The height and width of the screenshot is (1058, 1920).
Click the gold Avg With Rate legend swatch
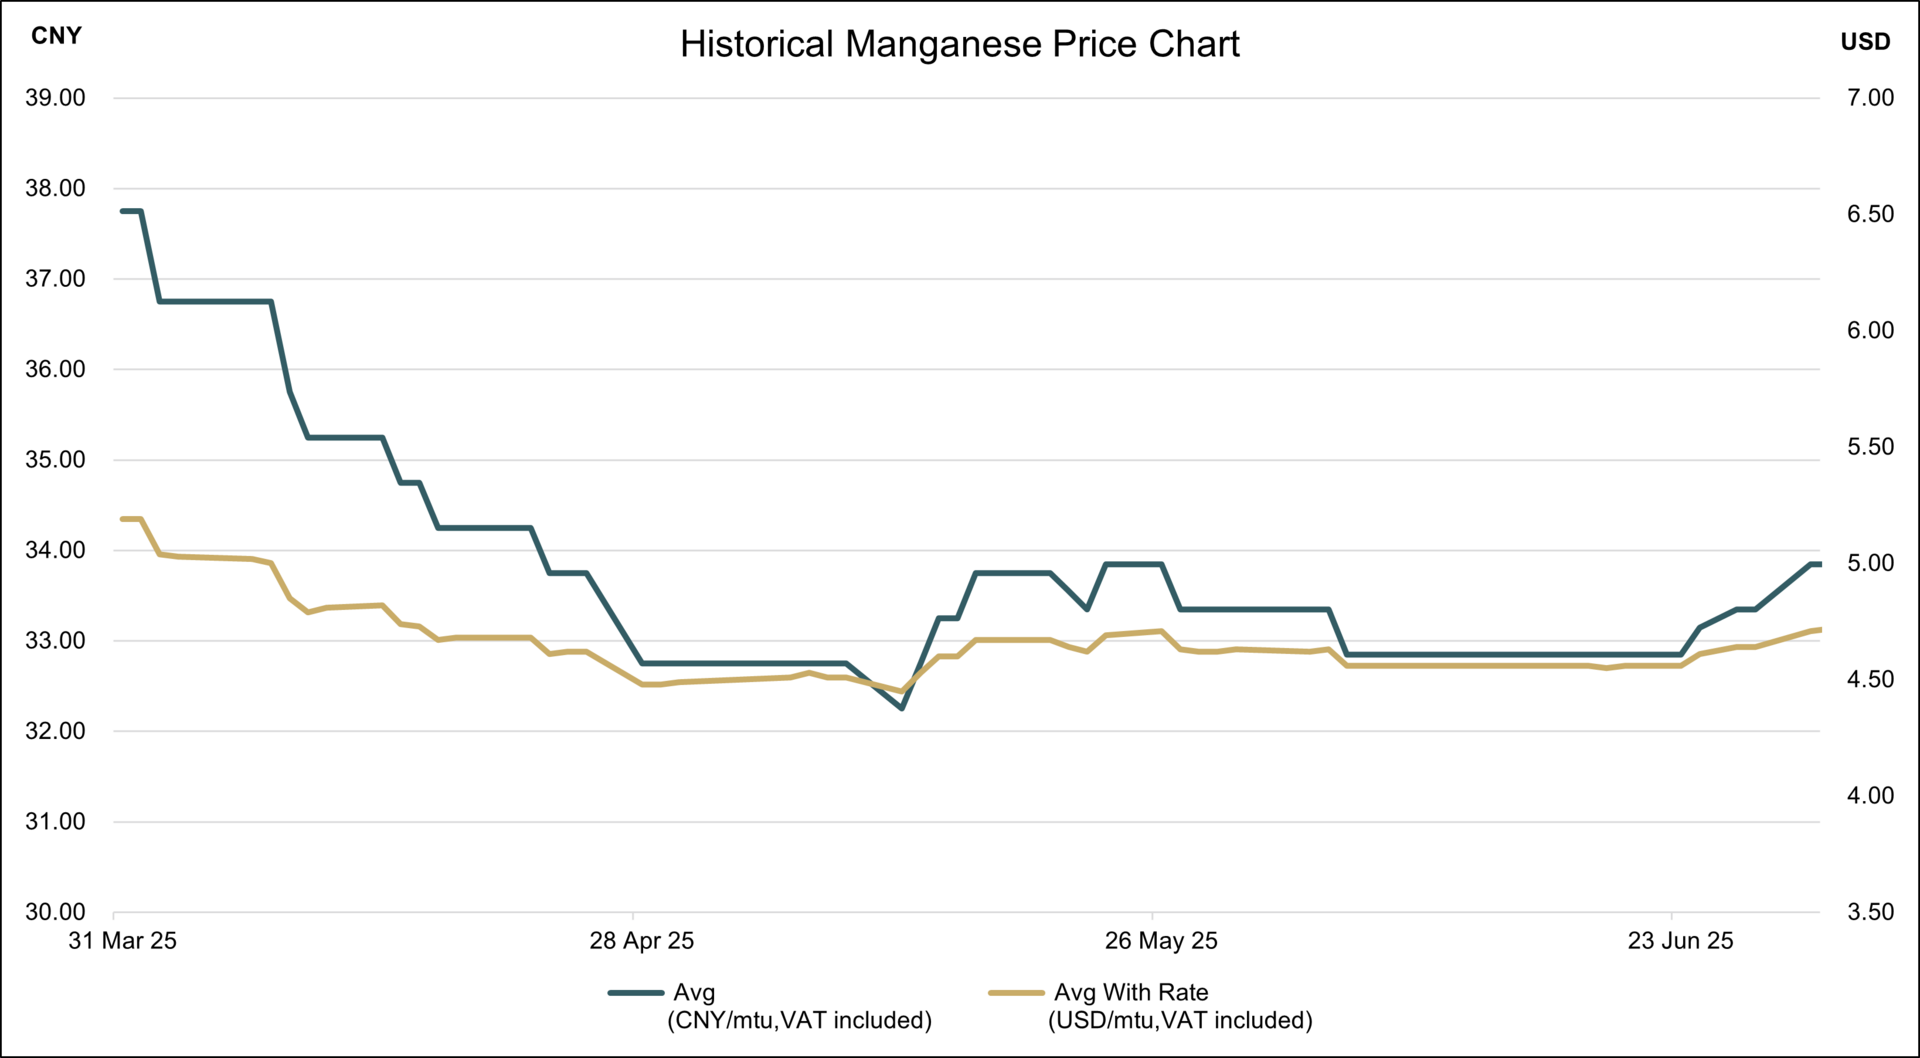tap(1016, 993)
